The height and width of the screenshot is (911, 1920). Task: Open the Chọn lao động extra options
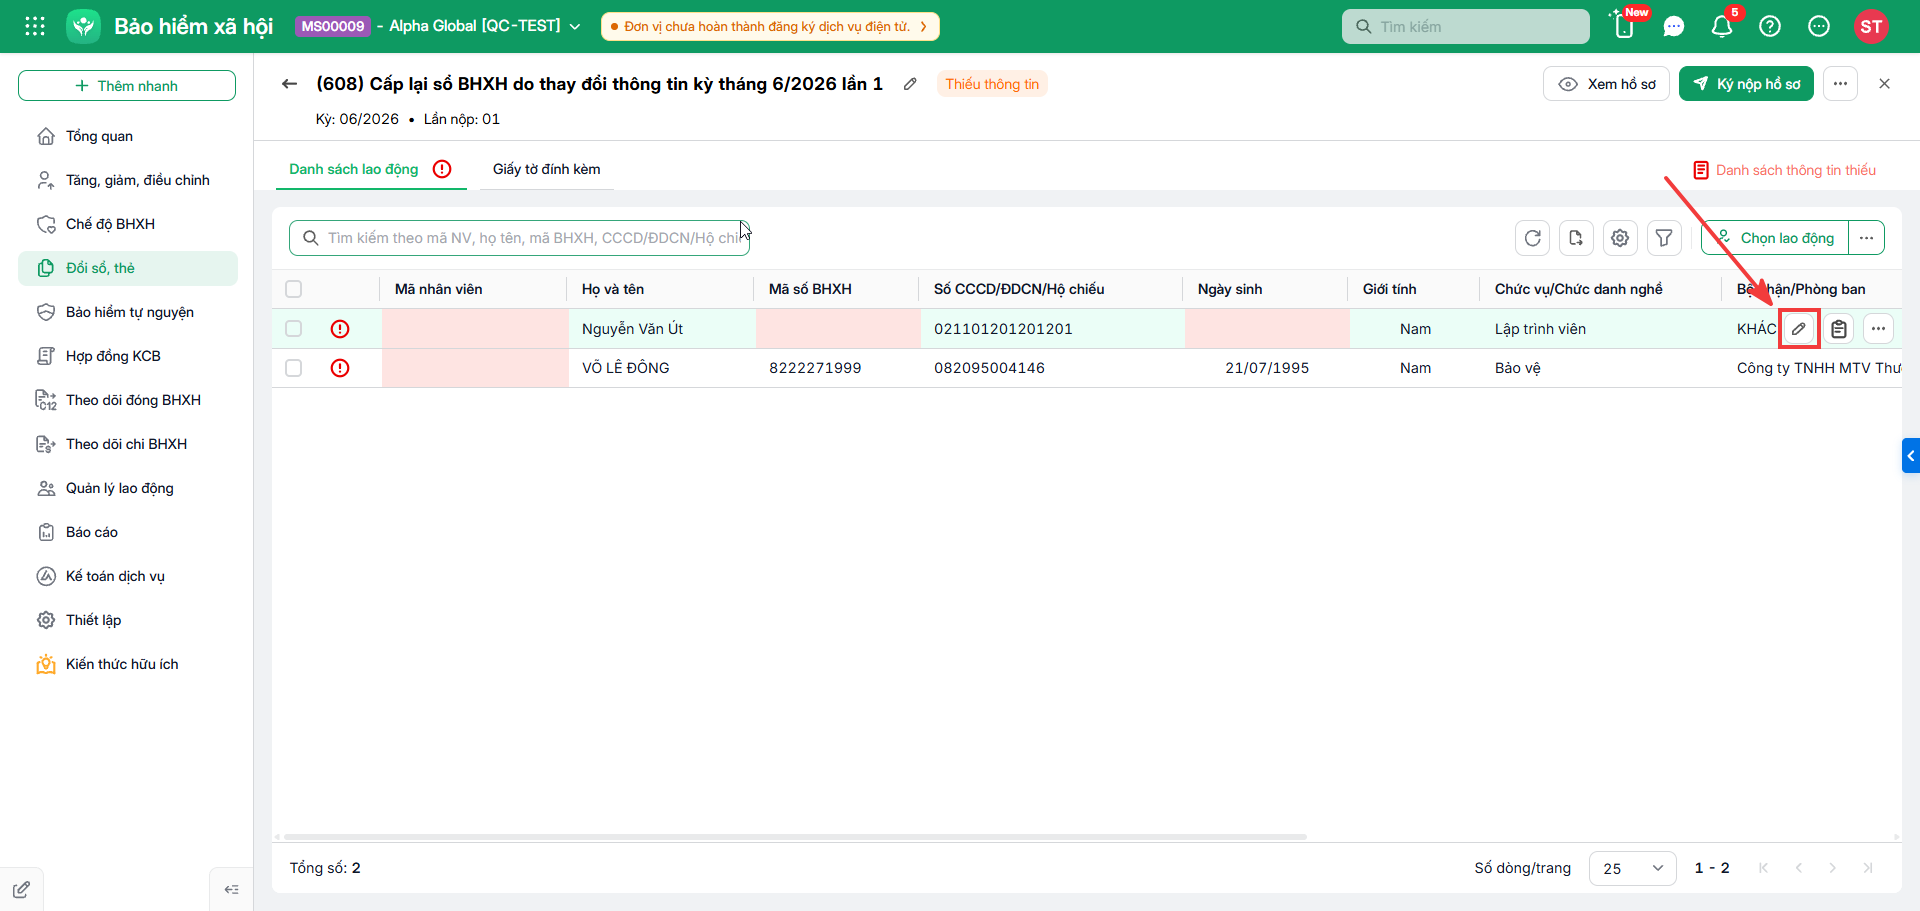[x=1866, y=238]
